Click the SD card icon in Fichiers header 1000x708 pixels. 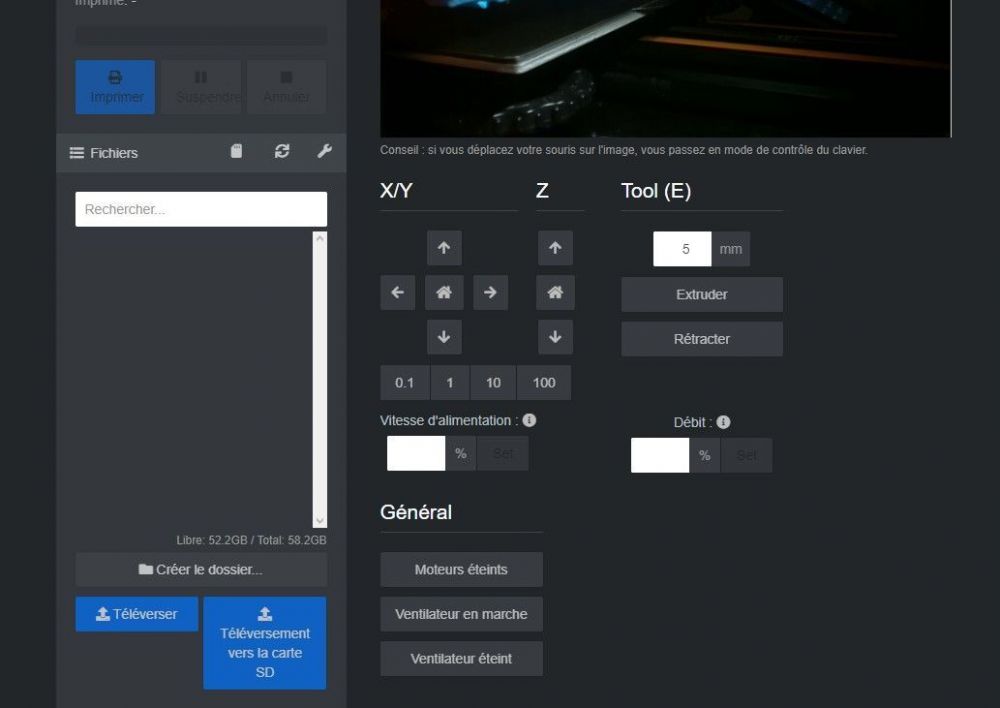pyautogui.click(x=236, y=151)
